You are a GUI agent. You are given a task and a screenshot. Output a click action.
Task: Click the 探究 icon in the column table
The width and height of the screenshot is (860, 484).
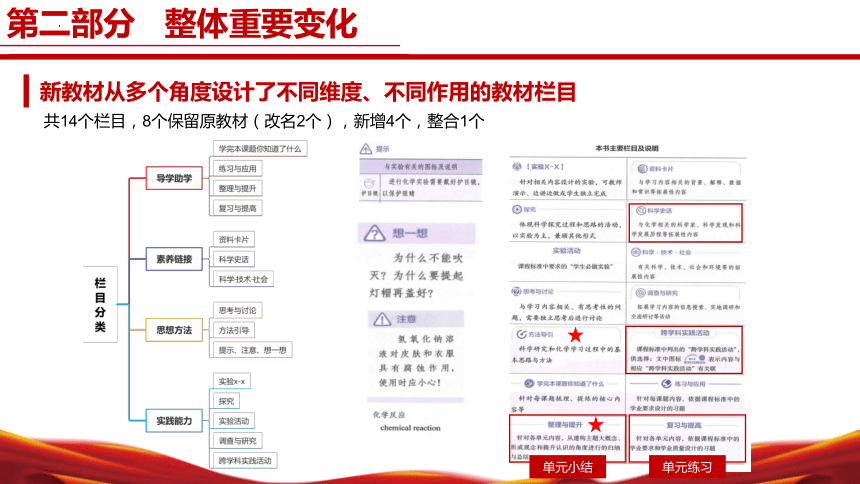pyautogui.click(x=517, y=209)
